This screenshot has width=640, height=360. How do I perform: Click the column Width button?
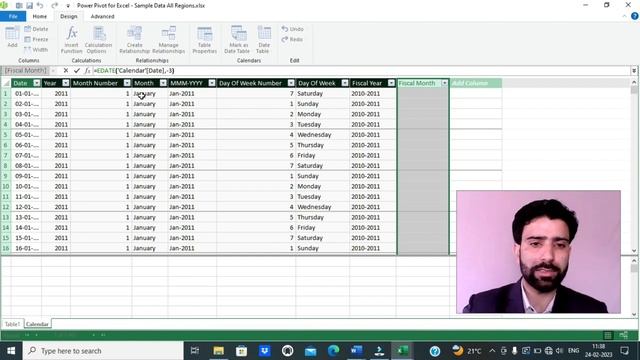pyautogui.click(x=36, y=49)
